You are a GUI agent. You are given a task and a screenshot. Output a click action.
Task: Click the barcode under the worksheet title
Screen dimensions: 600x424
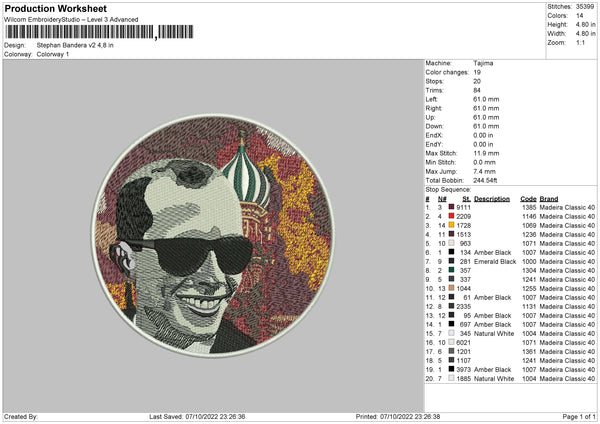pyautogui.click(x=99, y=32)
